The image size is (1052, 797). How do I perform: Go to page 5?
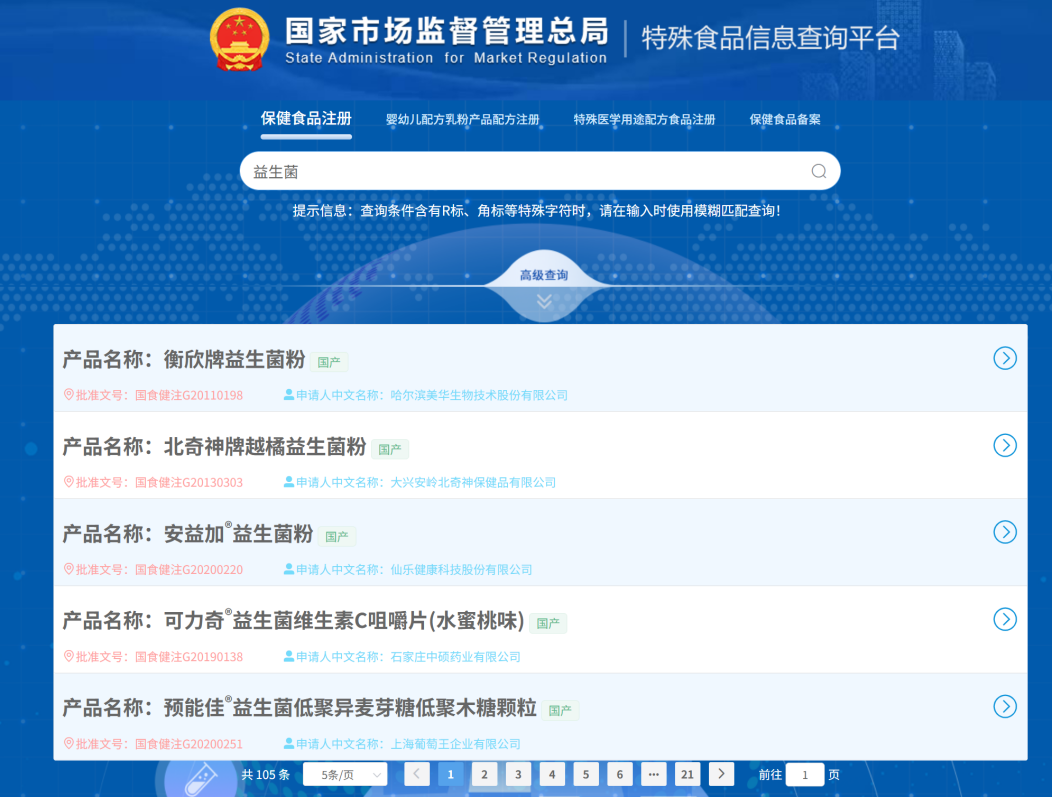(586, 774)
